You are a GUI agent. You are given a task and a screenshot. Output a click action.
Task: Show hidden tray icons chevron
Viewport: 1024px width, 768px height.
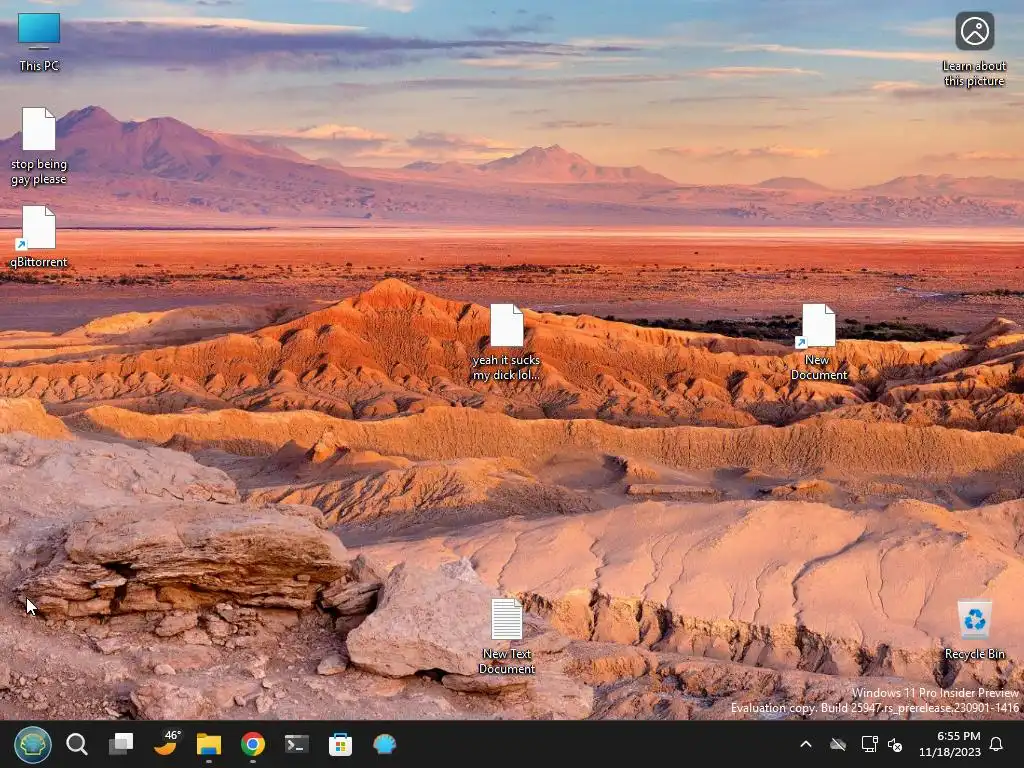tap(806, 744)
